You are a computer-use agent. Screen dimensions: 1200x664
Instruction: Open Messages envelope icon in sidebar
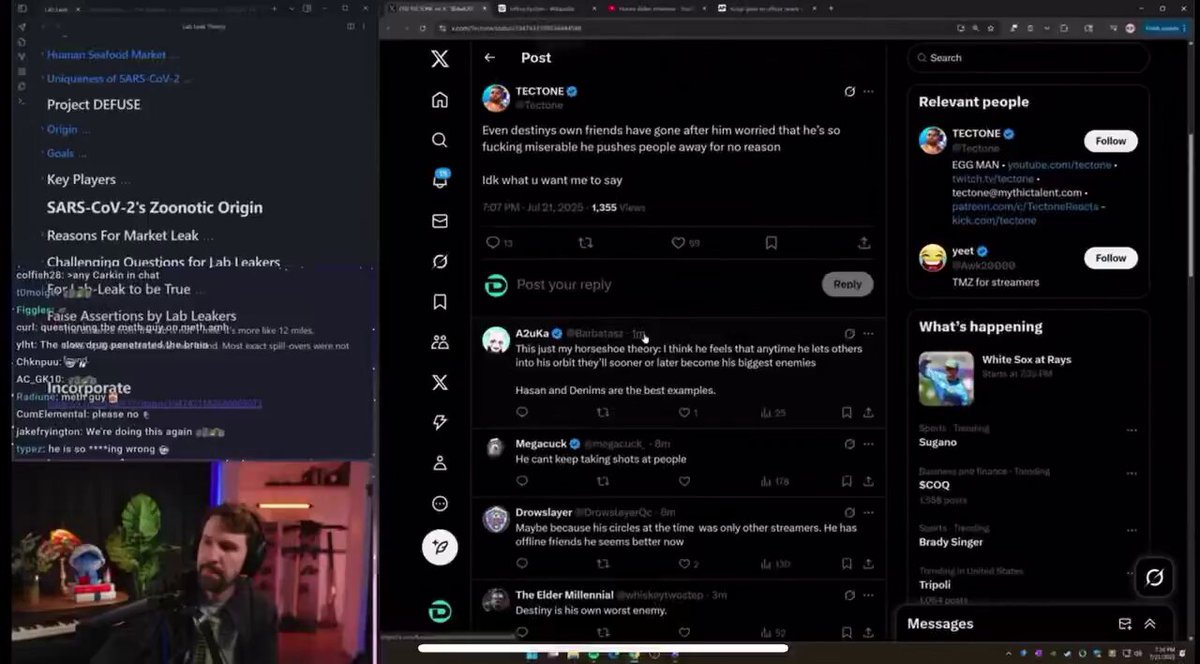point(440,221)
